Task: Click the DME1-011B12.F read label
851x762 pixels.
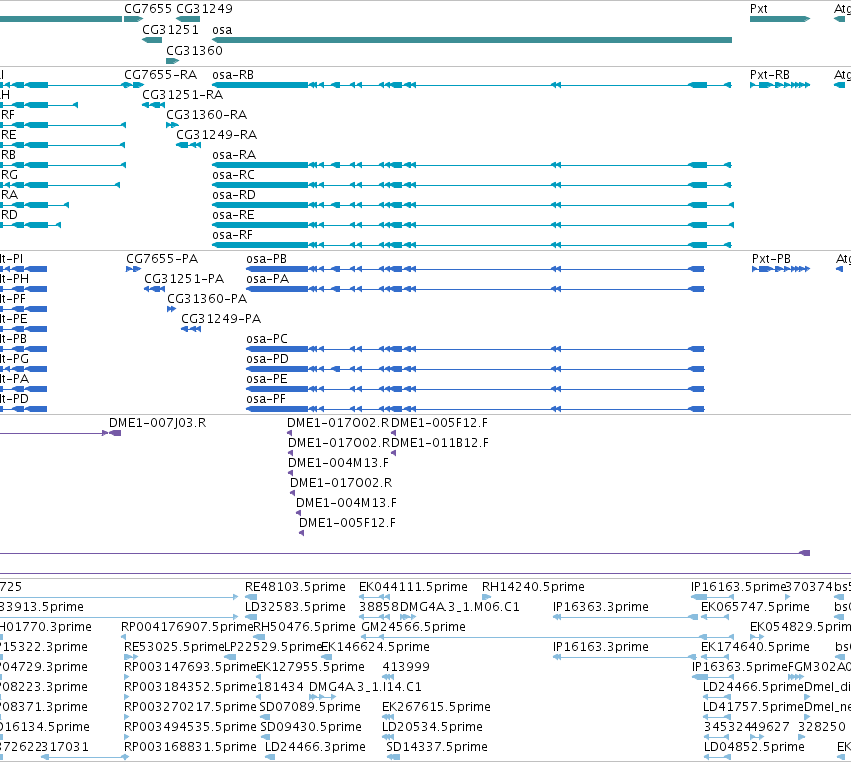Action: [x=440, y=443]
